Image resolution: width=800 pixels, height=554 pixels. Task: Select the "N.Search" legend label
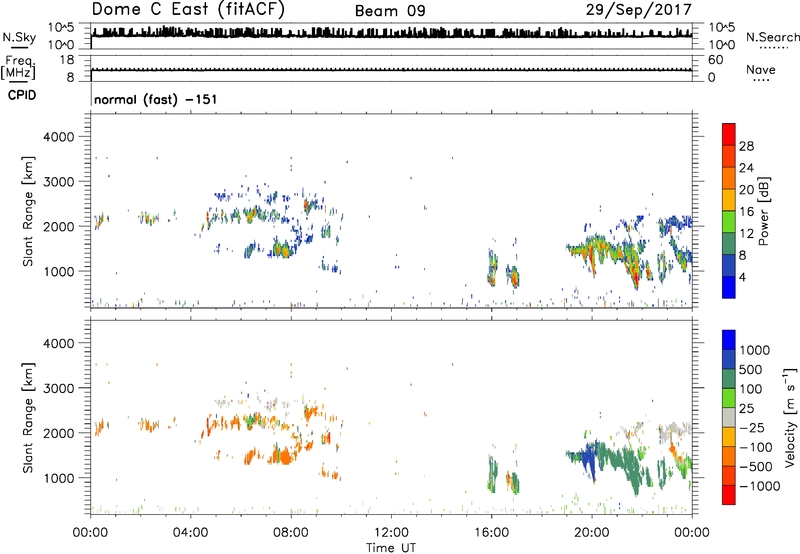pyautogui.click(x=772, y=37)
